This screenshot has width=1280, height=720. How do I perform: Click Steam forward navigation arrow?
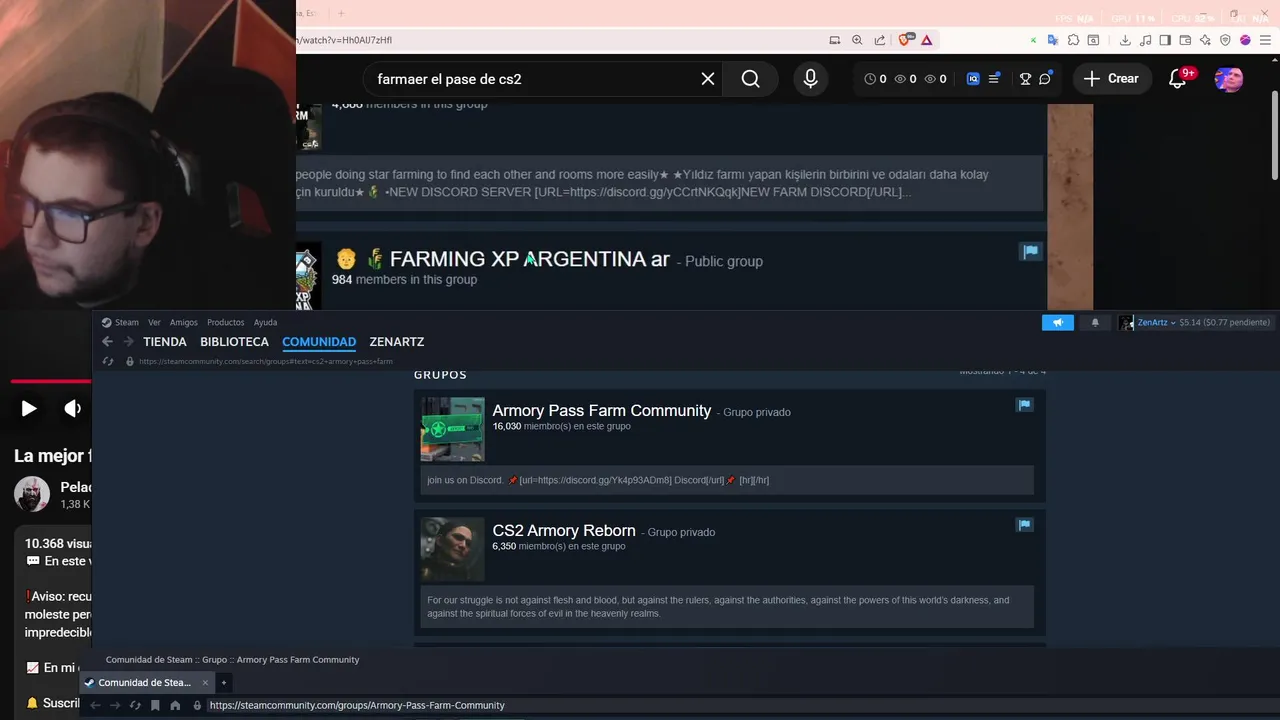click(x=128, y=342)
